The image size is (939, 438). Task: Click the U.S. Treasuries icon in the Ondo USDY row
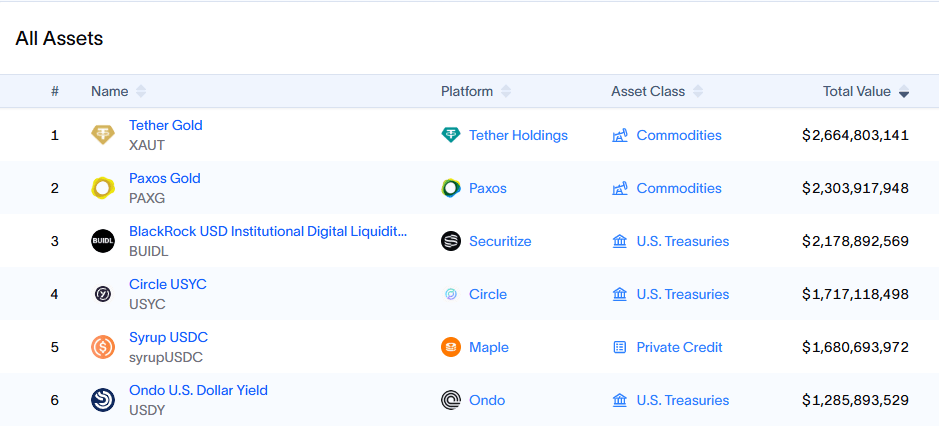[620, 400]
